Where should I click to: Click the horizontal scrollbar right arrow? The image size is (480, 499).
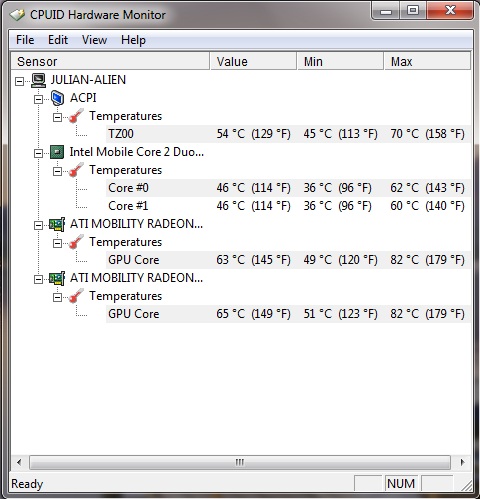(462, 462)
